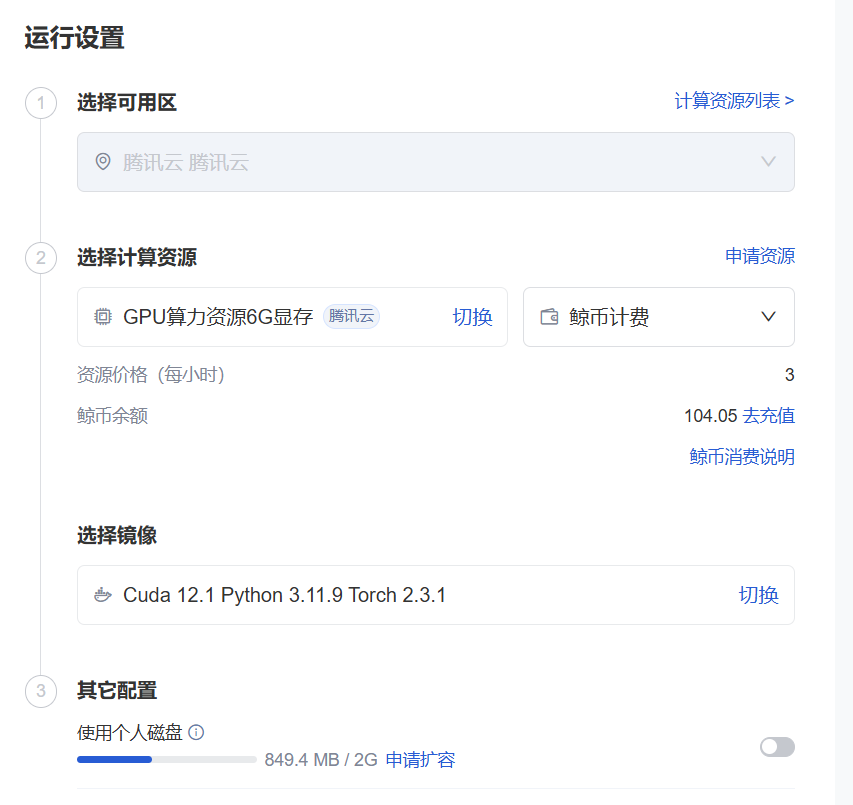Viewport: 853px width, 805px height.
Task: Click the GPU chip icon beside GPU算力资源6G显存
Action: (103, 317)
